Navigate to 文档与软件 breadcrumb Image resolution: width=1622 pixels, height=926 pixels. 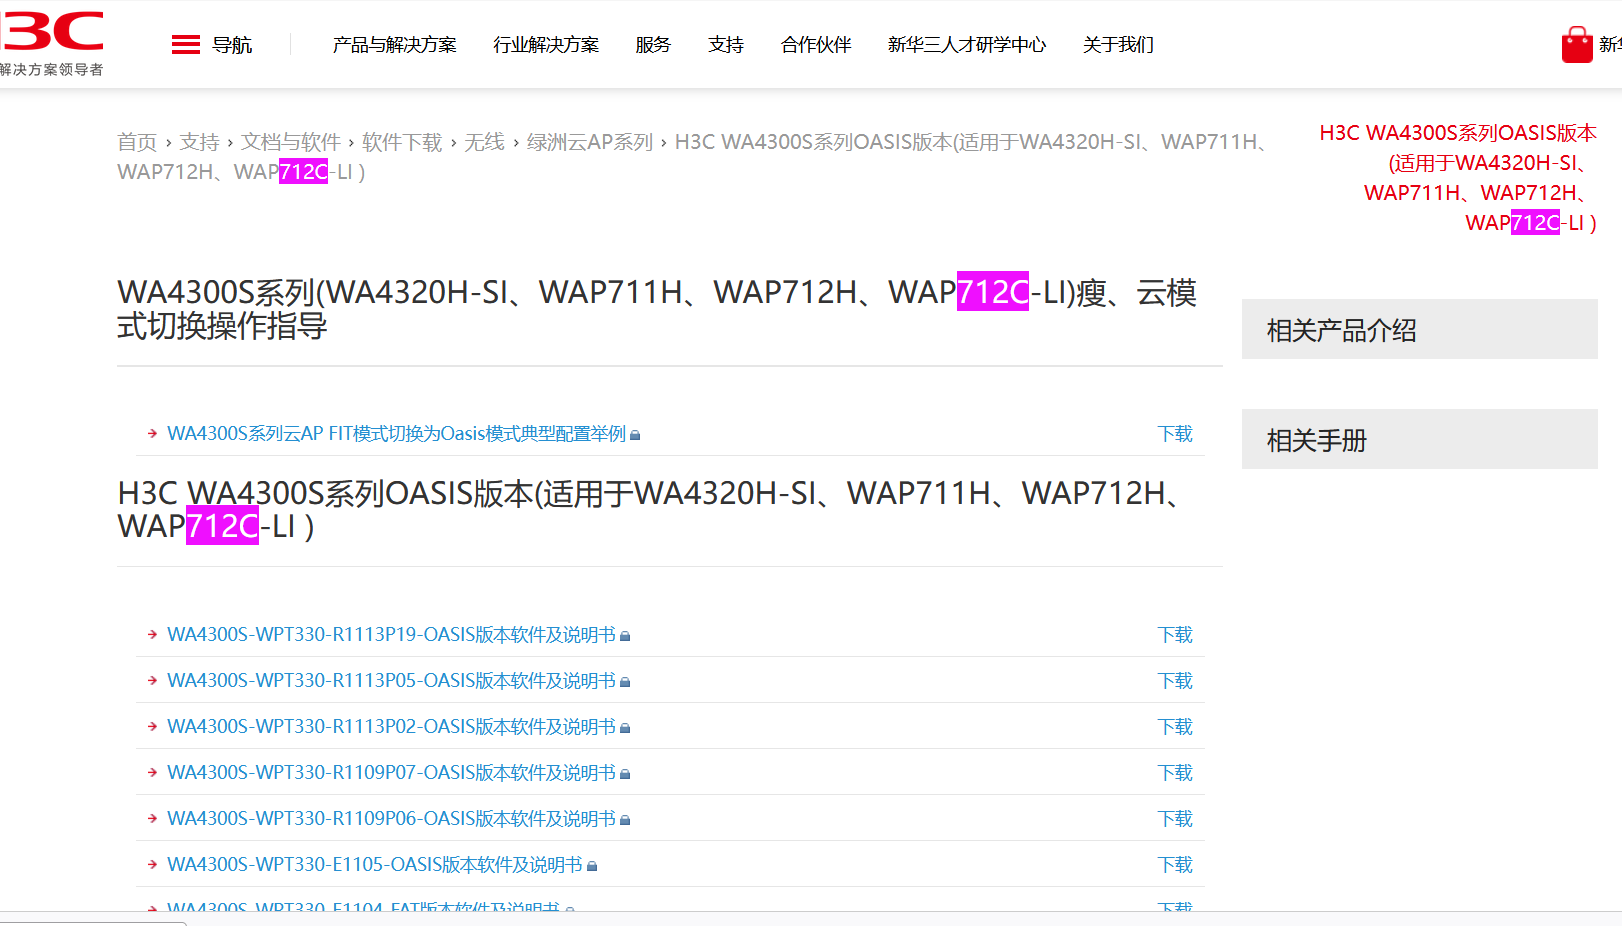[x=291, y=142]
